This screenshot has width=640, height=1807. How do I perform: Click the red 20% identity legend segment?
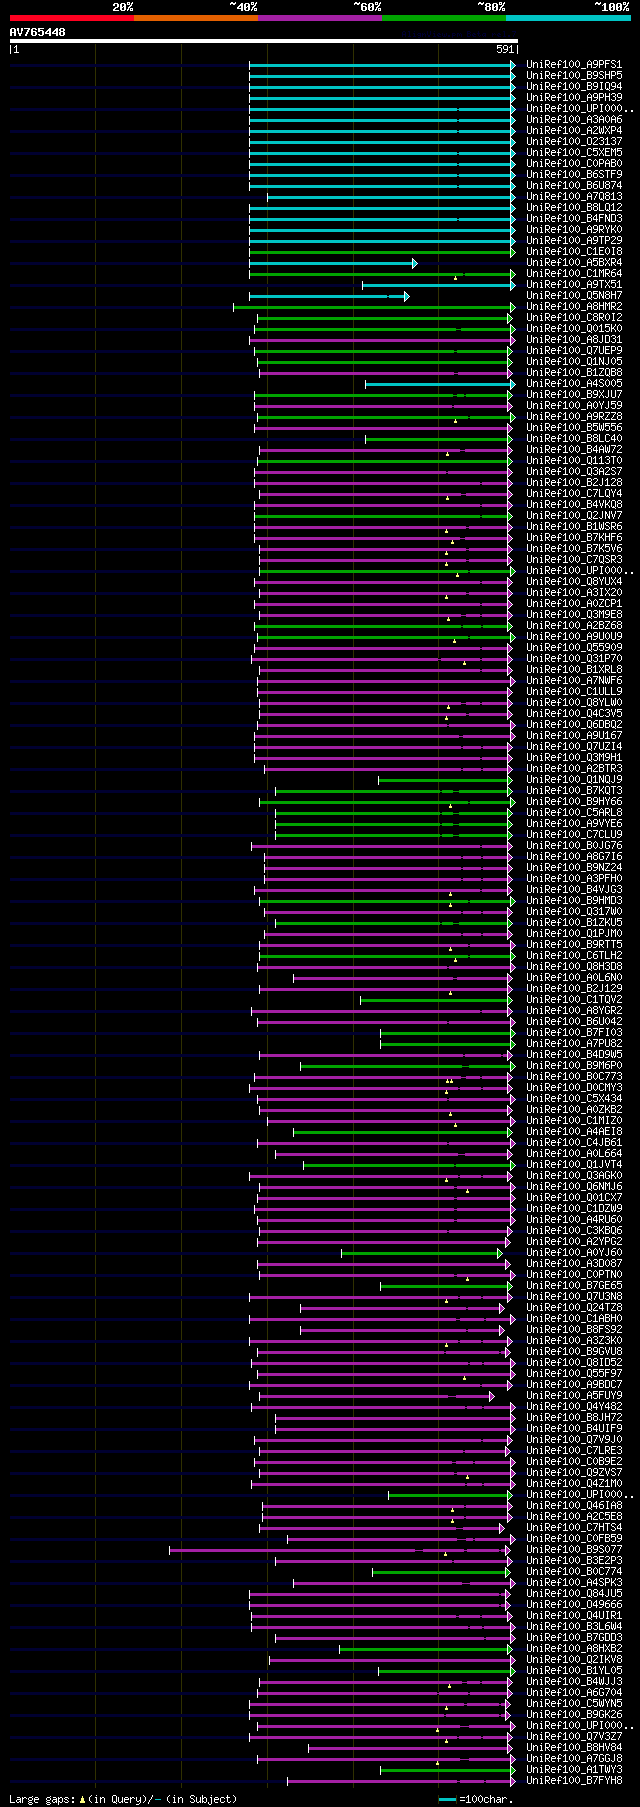pos(71,18)
